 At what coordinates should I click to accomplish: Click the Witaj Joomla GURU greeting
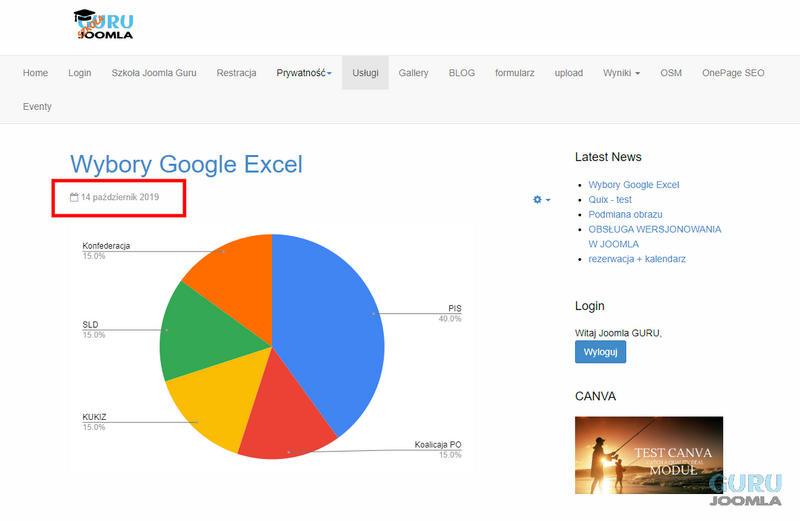point(618,333)
